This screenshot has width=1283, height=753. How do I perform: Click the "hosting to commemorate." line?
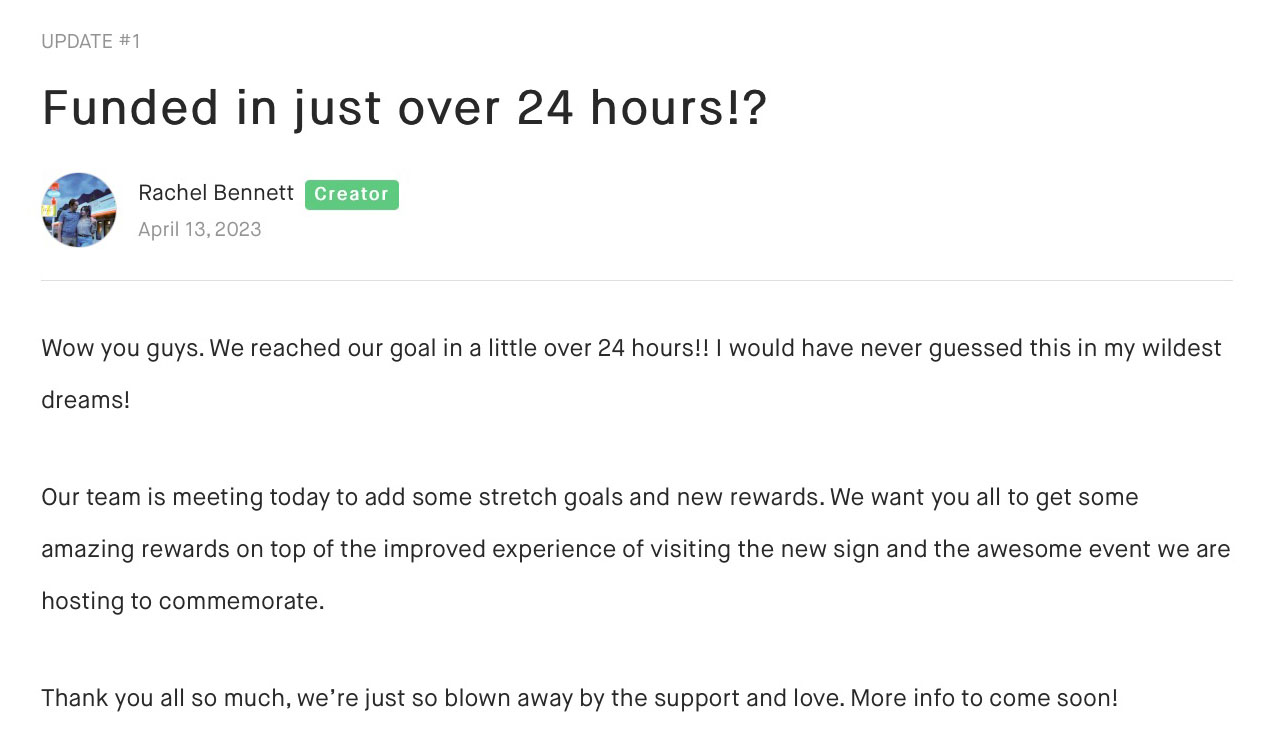pos(183,601)
